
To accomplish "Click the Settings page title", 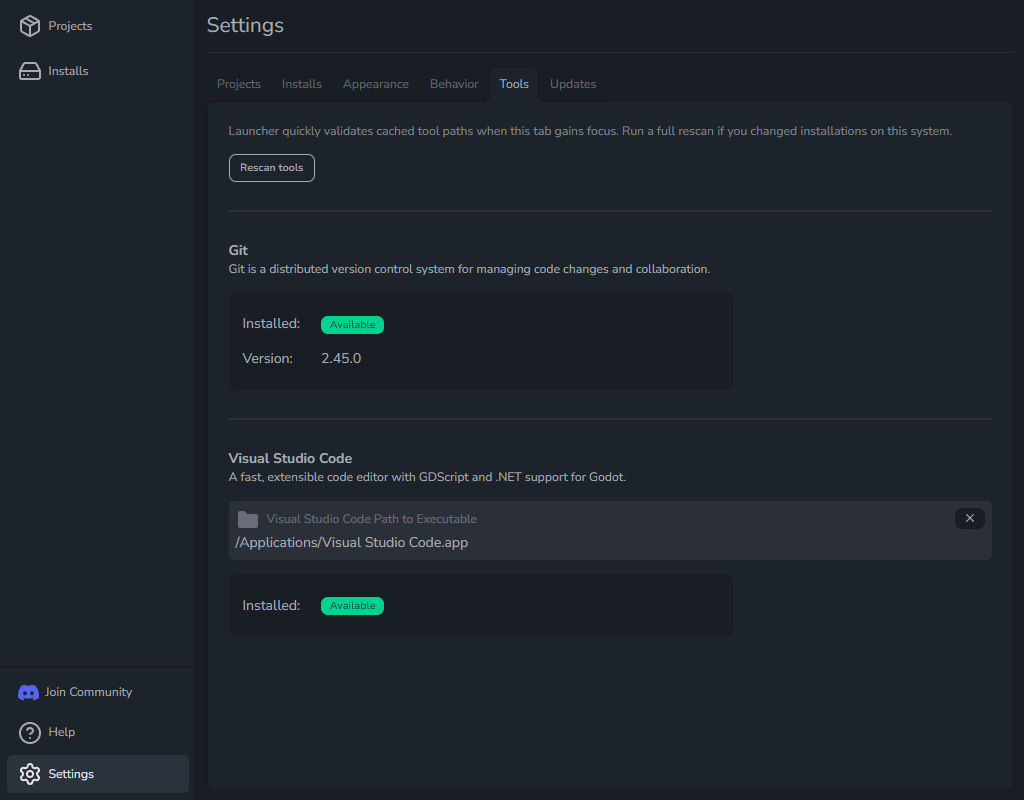I will pos(245,25).
